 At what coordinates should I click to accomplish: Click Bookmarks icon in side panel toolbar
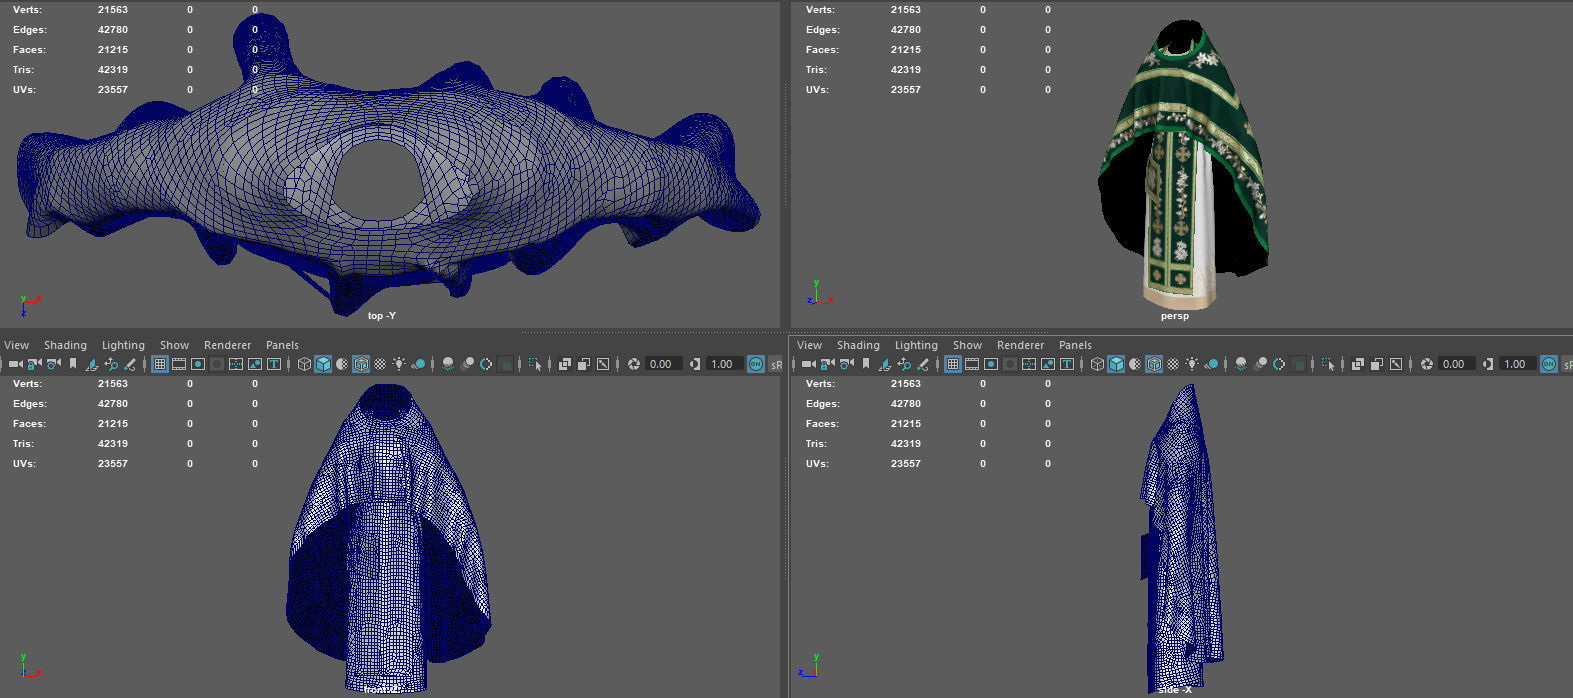[x=866, y=364]
